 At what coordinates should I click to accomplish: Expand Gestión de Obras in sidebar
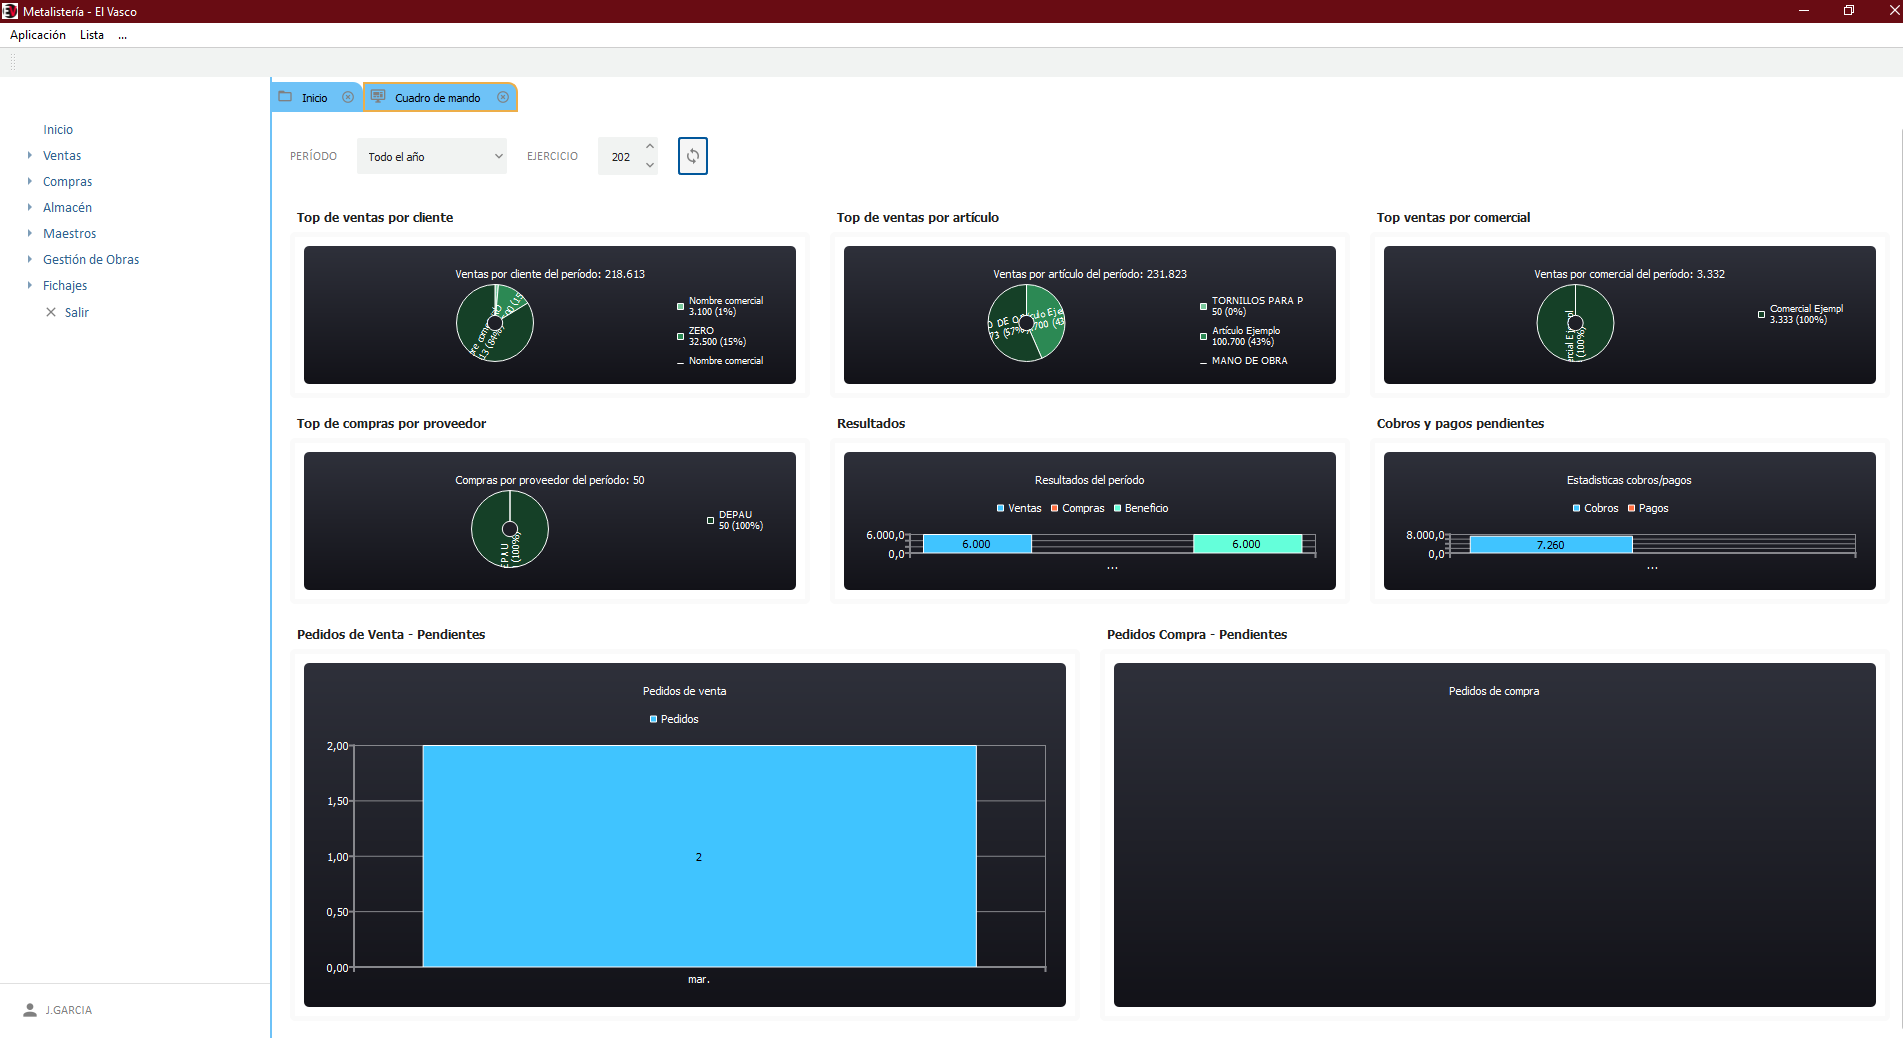coord(30,259)
